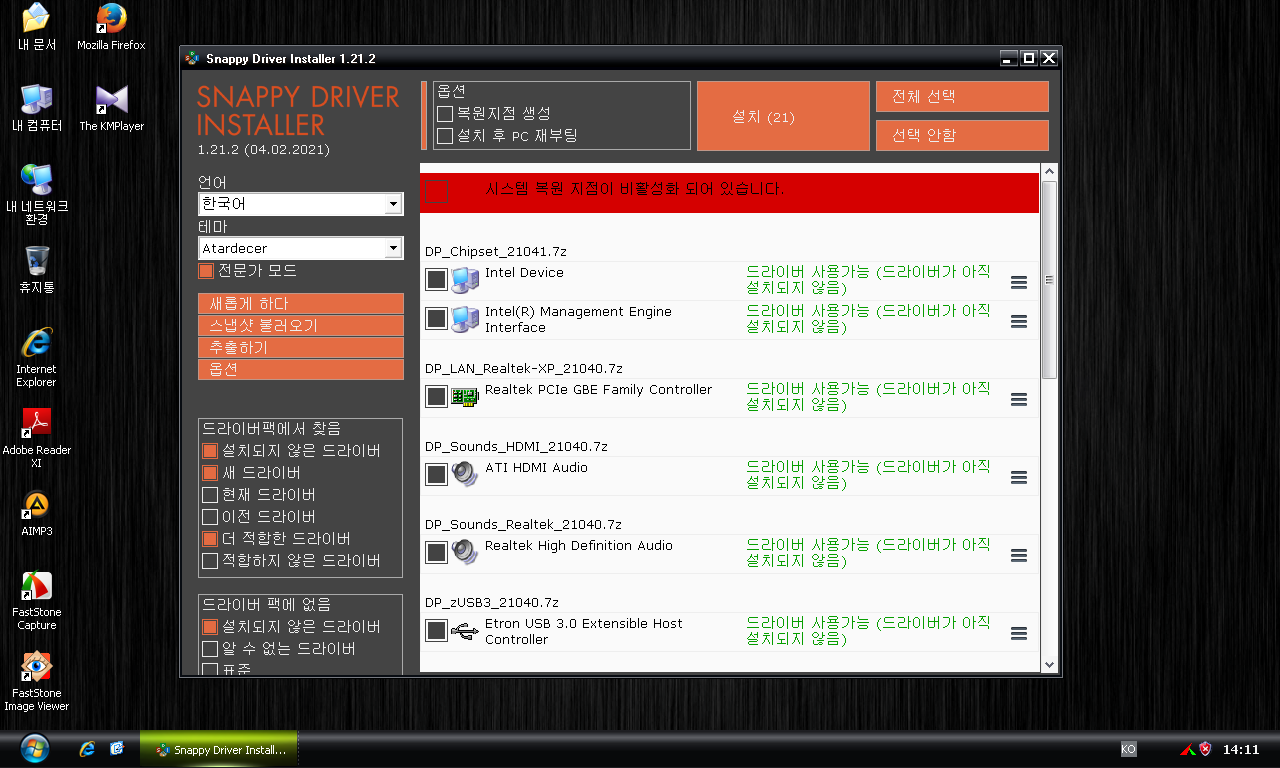Select 추출하기 menu item

301,348
